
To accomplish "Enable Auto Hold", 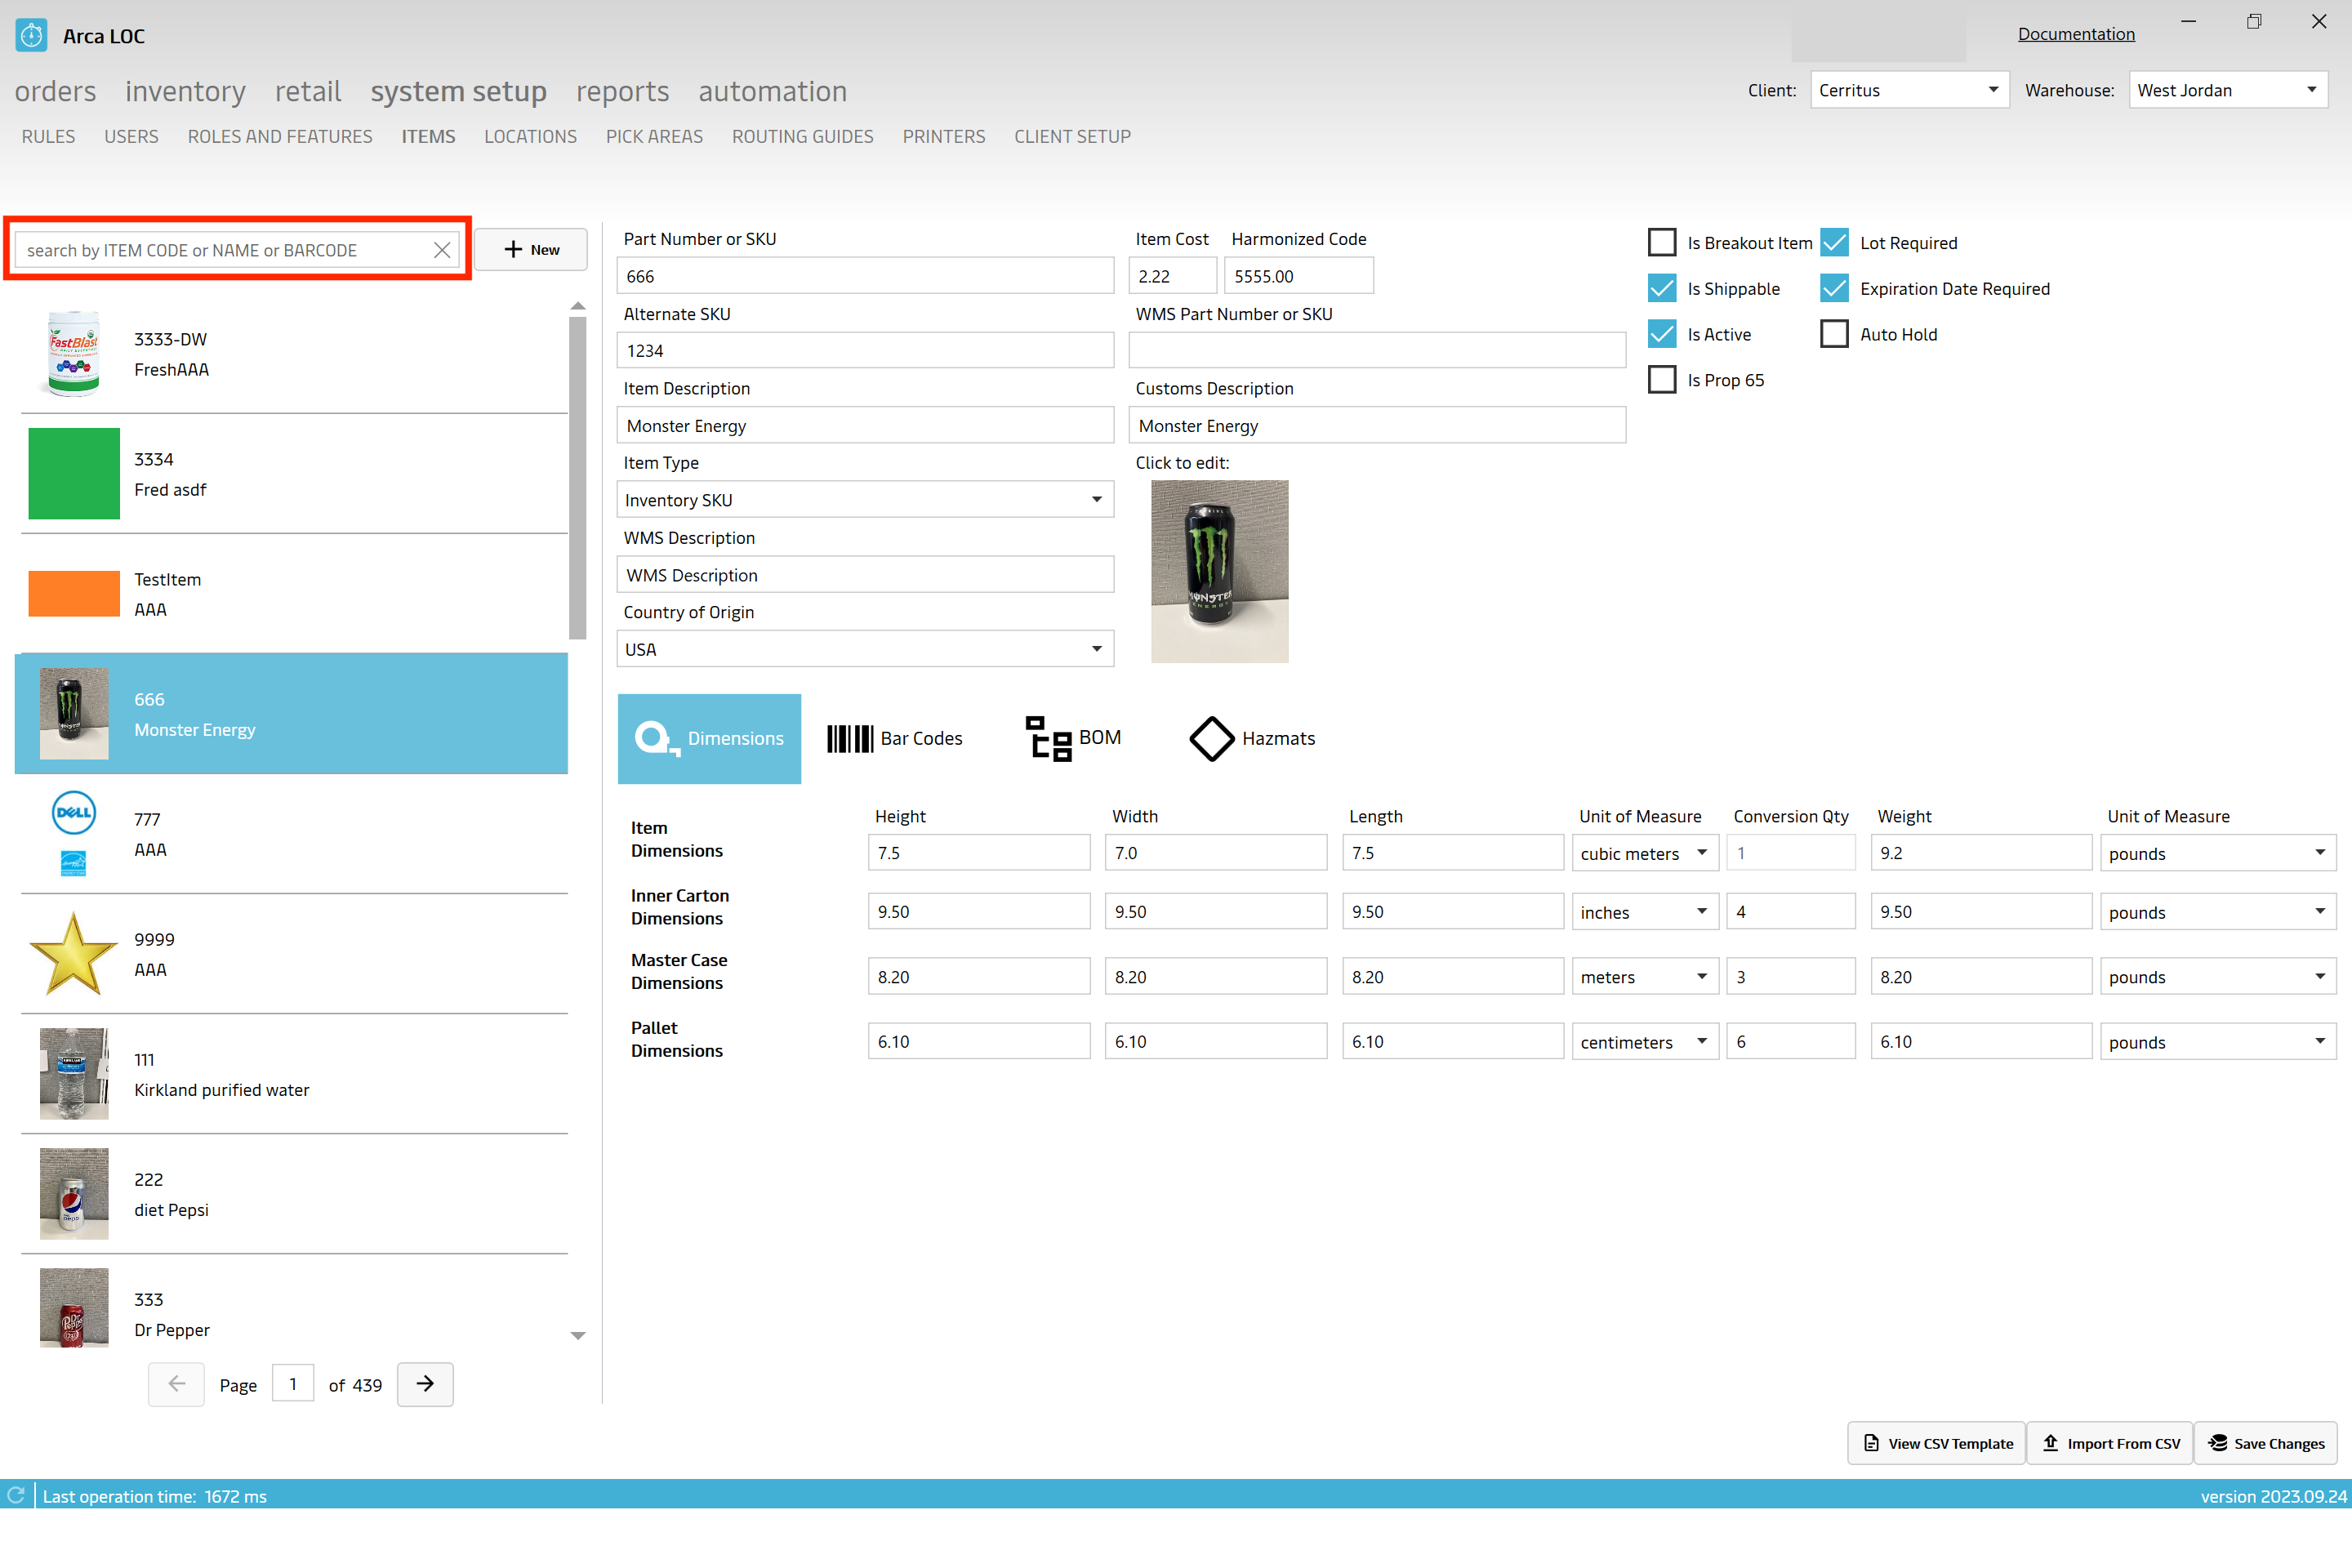I will (1835, 334).
